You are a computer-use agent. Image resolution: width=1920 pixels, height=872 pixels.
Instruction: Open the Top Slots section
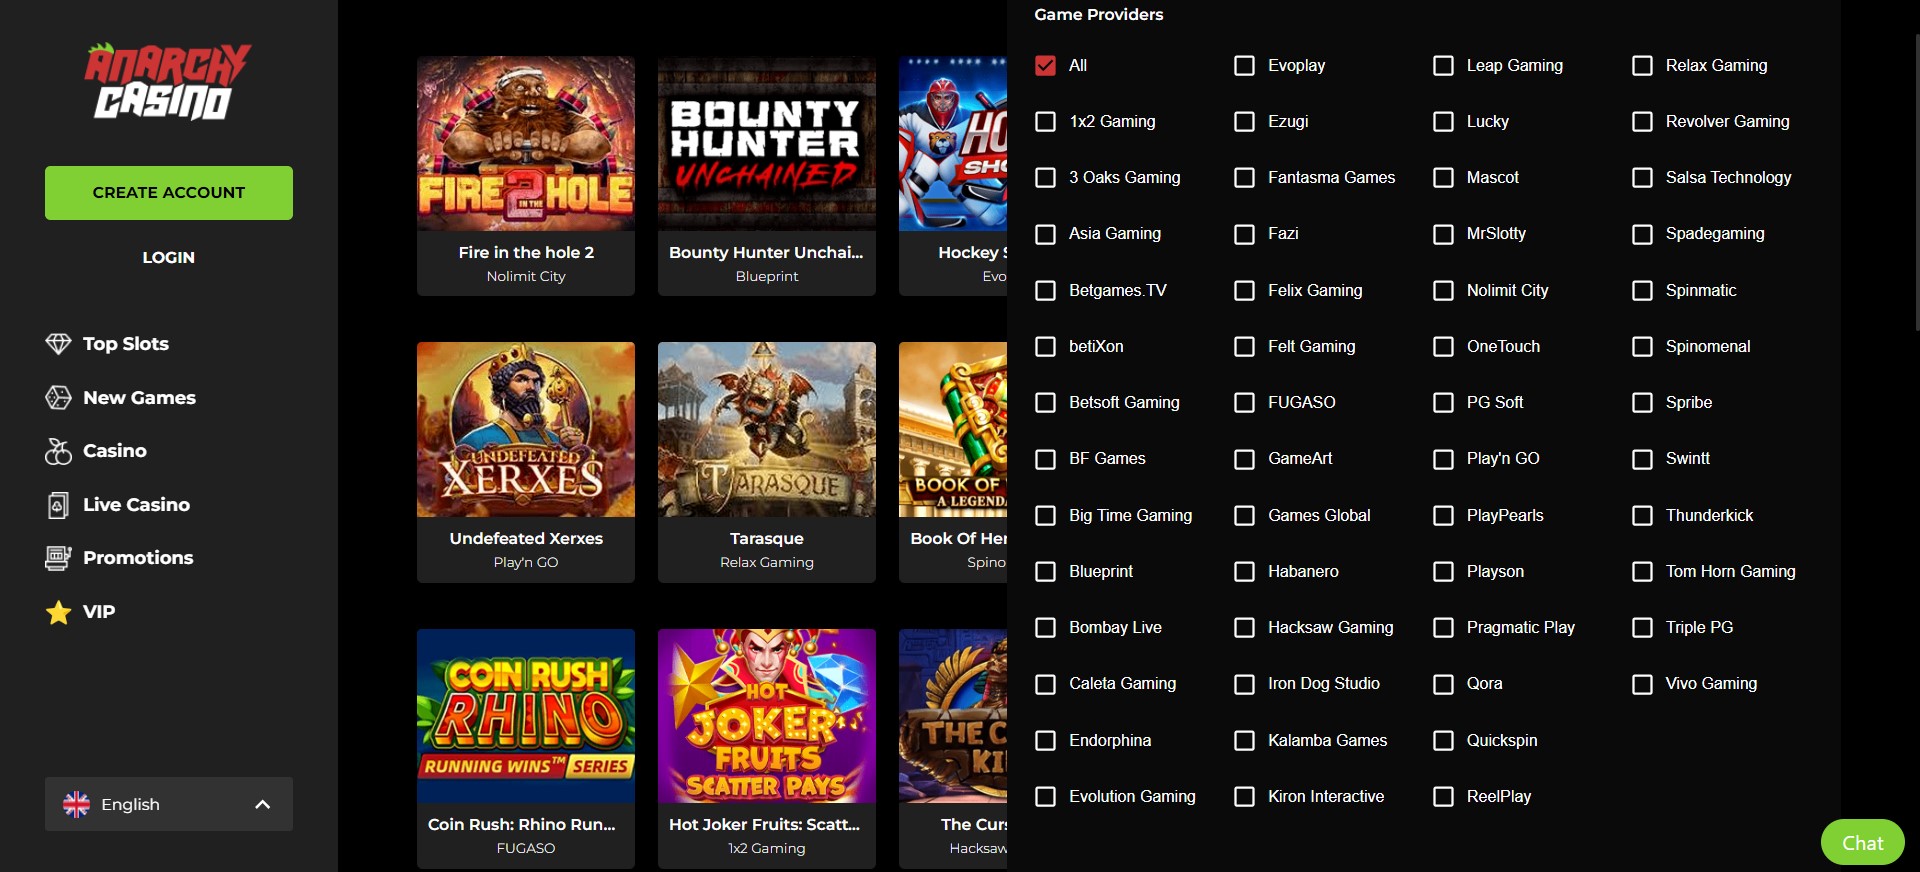[x=126, y=344]
